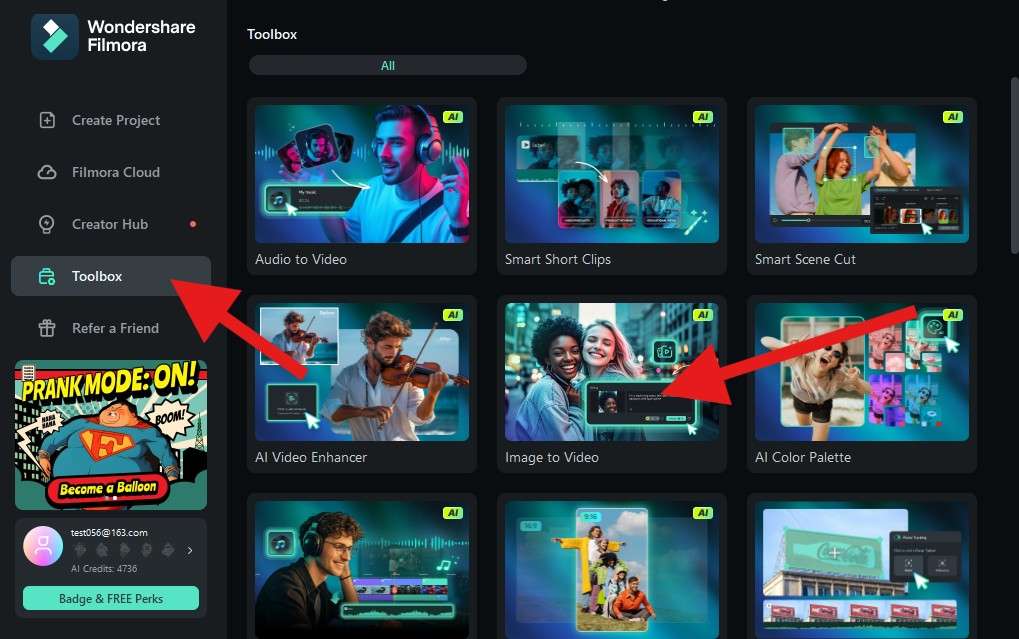Open the Smart Scene Cut tool card
Viewport: 1019px width, 639px height.
(x=862, y=187)
